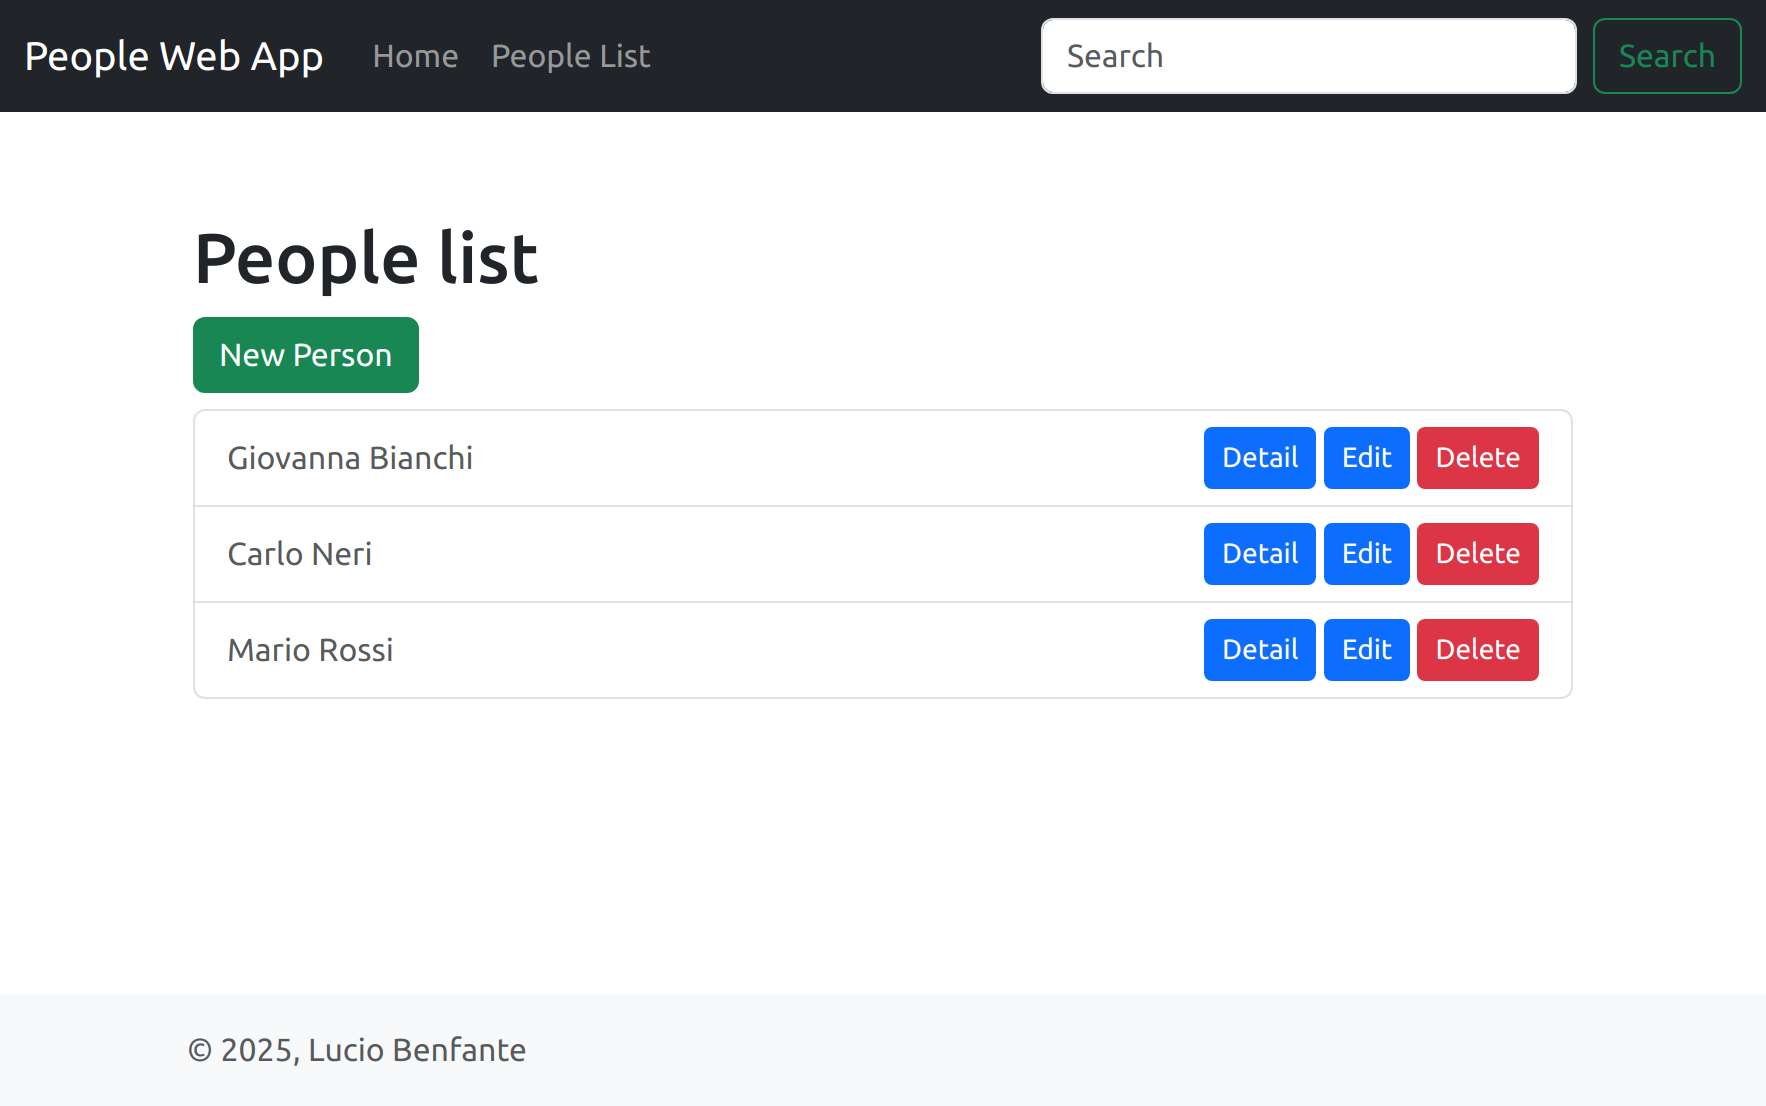Select the name Giovanna Bianchi
The height and width of the screenshot is (1106, 1766).
pyautogui.click(x=350, y=458)
